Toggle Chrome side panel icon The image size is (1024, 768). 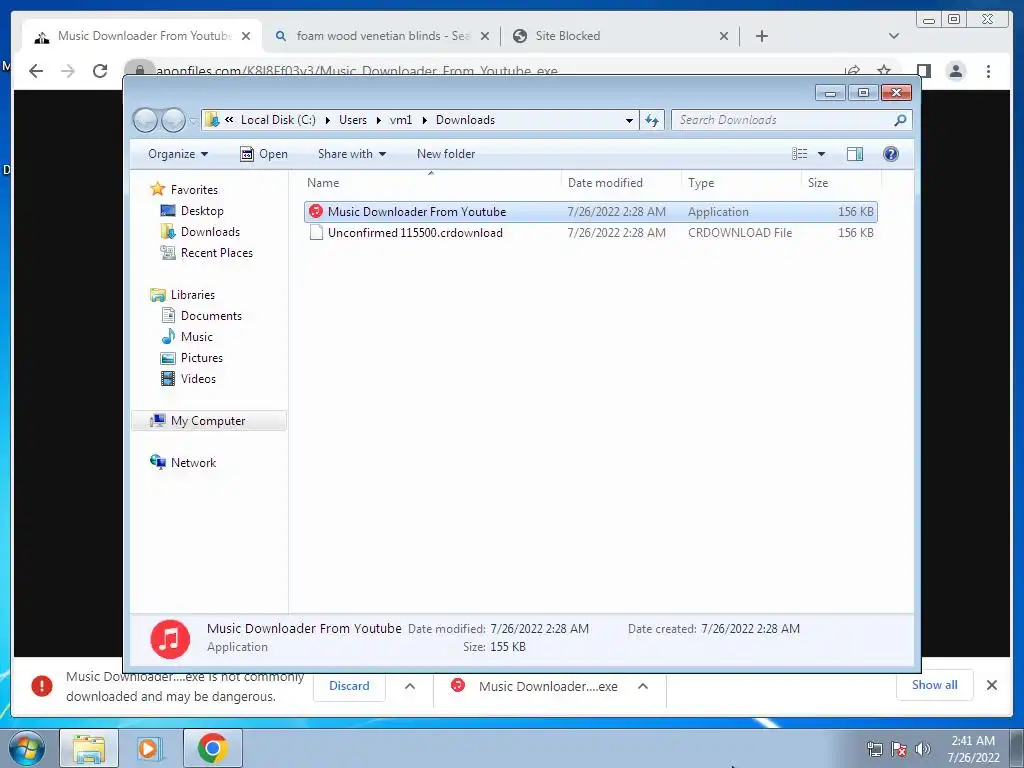click(x=923, y=71)
